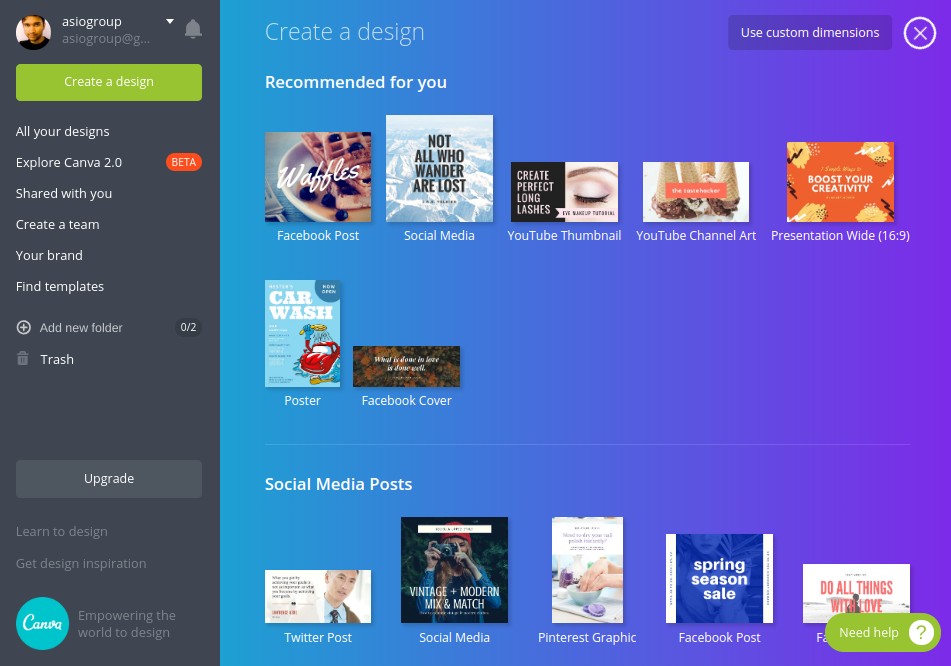Click the Facebook Post label under Waffles

click(x=318, y=235)
